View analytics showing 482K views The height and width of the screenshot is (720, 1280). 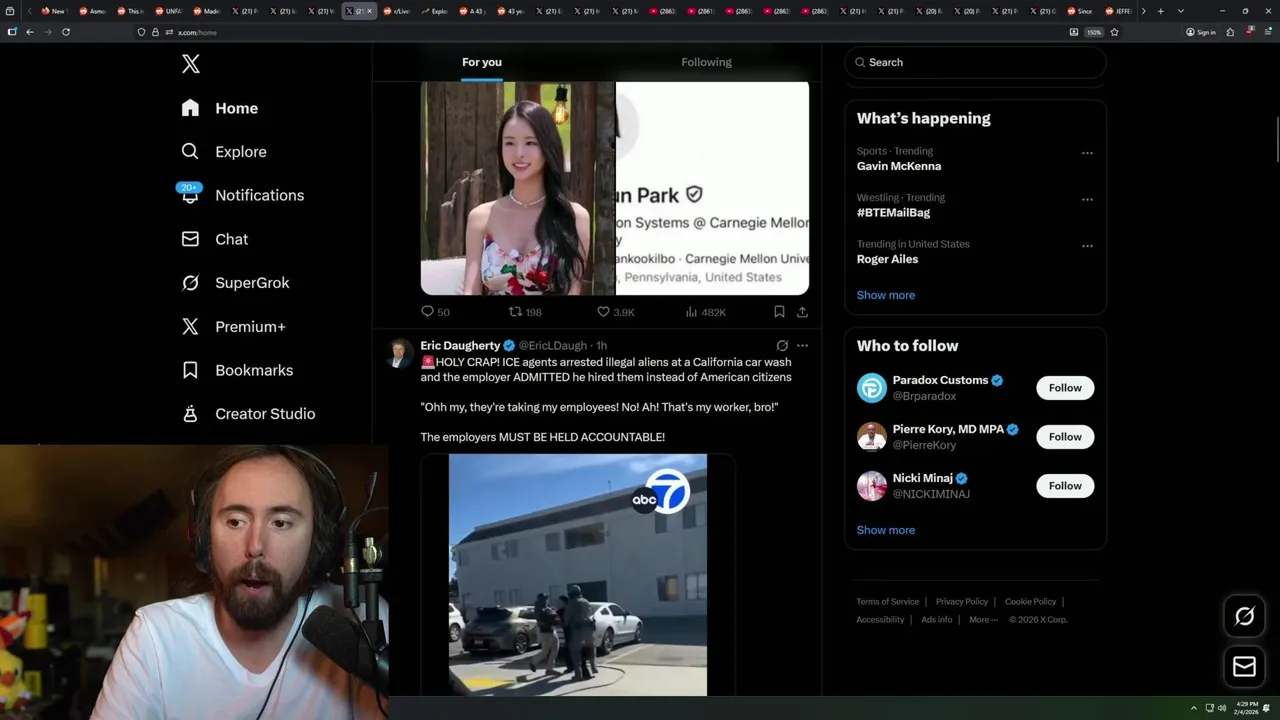[x=705, y=312]
